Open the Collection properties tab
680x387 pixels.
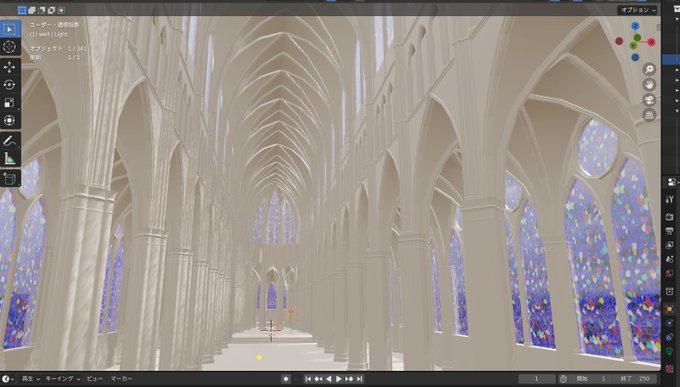670,291
